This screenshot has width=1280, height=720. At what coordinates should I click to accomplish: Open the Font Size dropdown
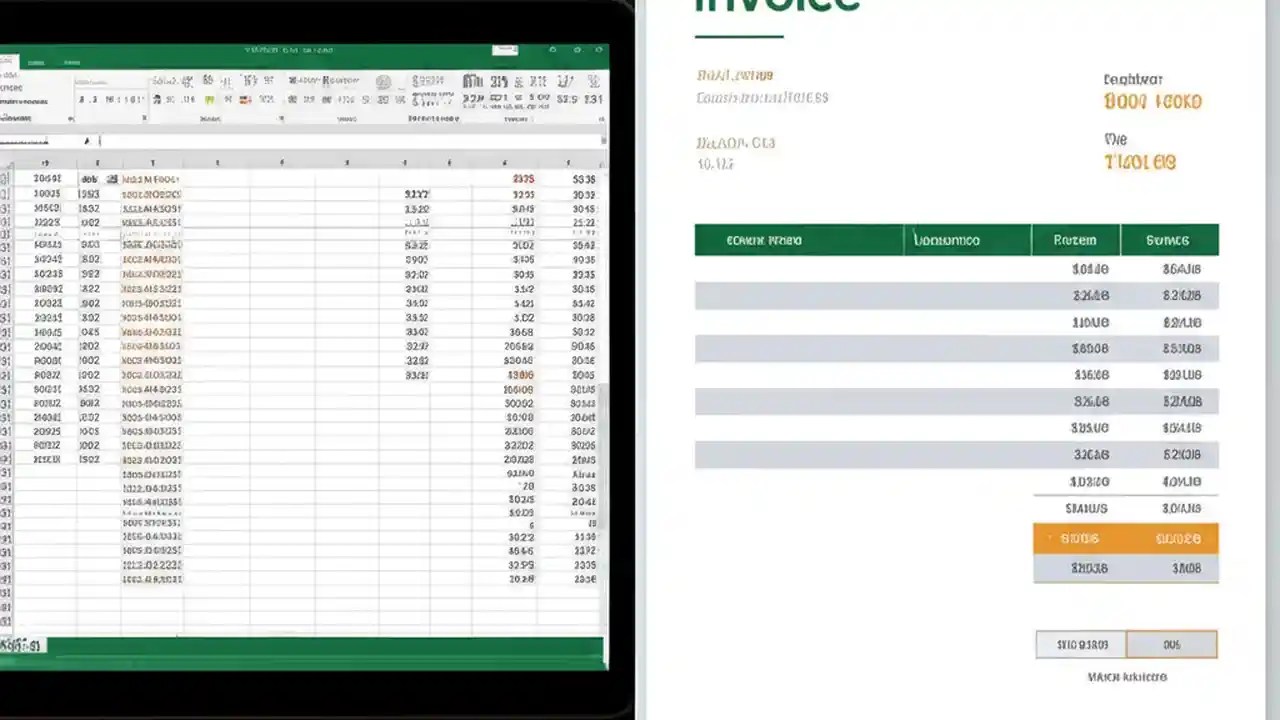pos(140,80)
